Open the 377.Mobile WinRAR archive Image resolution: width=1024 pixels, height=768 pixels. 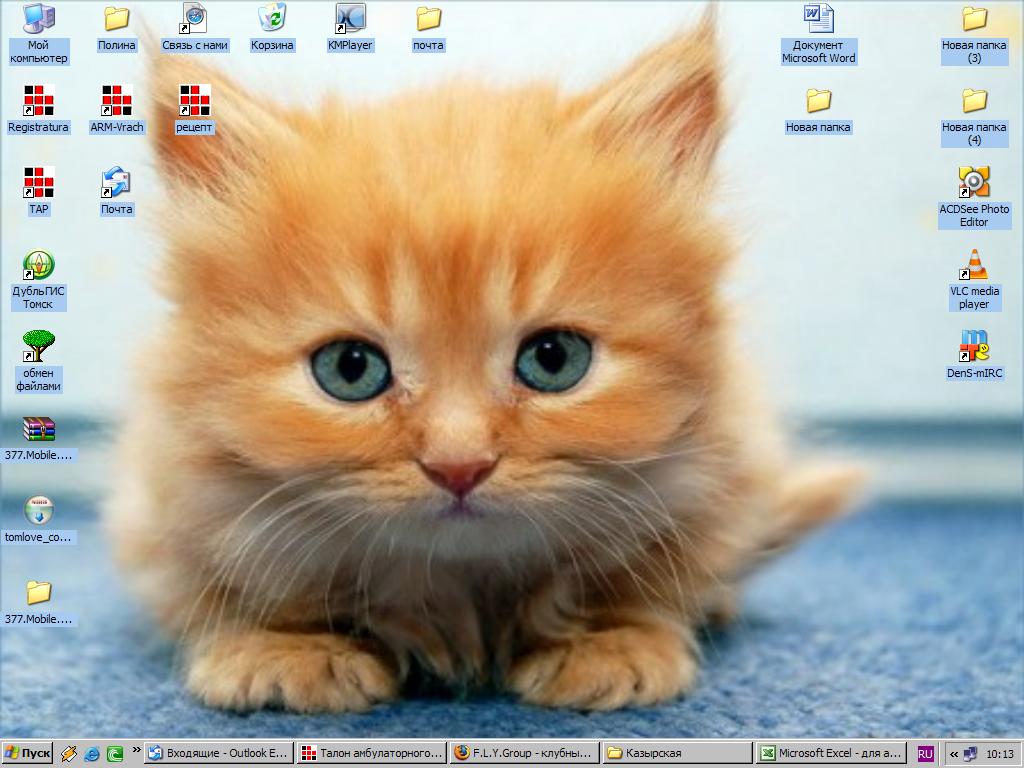[x=38, y=439]
